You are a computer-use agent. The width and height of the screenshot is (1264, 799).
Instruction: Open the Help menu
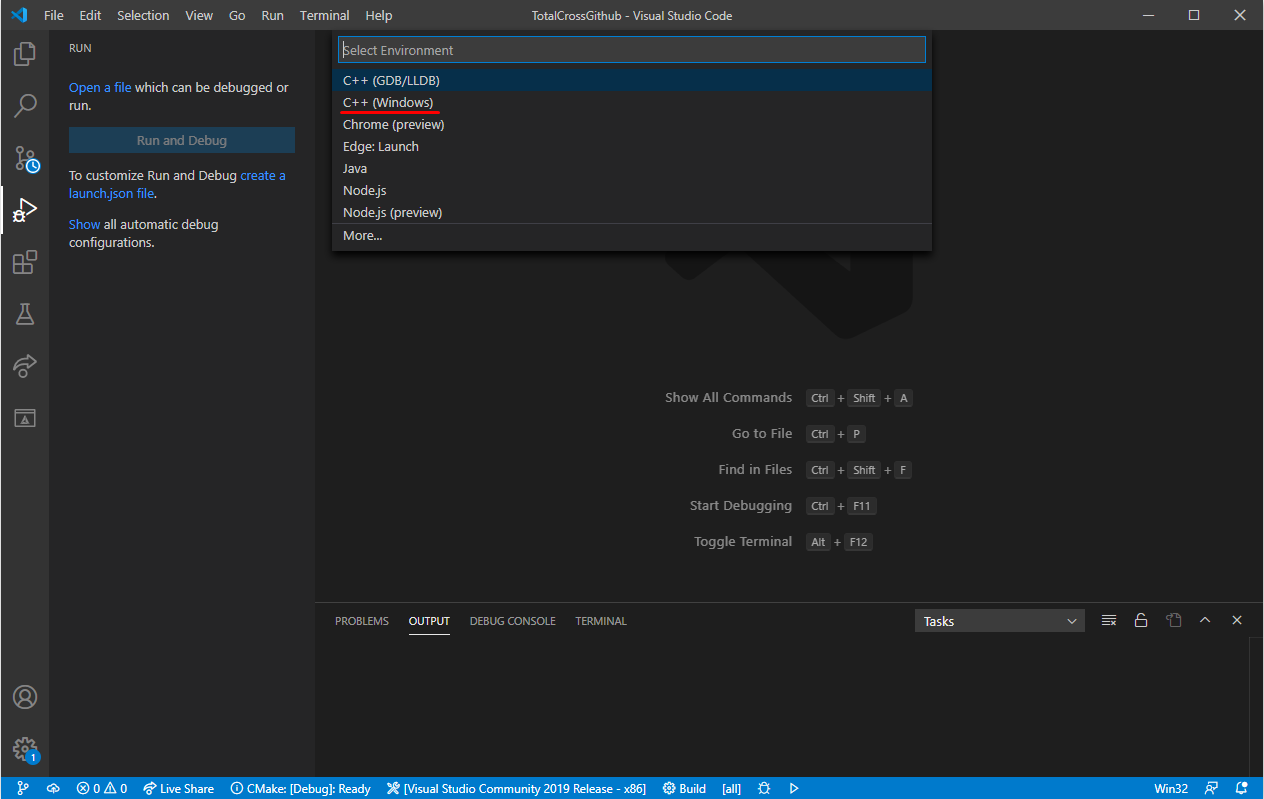[379, 15]
